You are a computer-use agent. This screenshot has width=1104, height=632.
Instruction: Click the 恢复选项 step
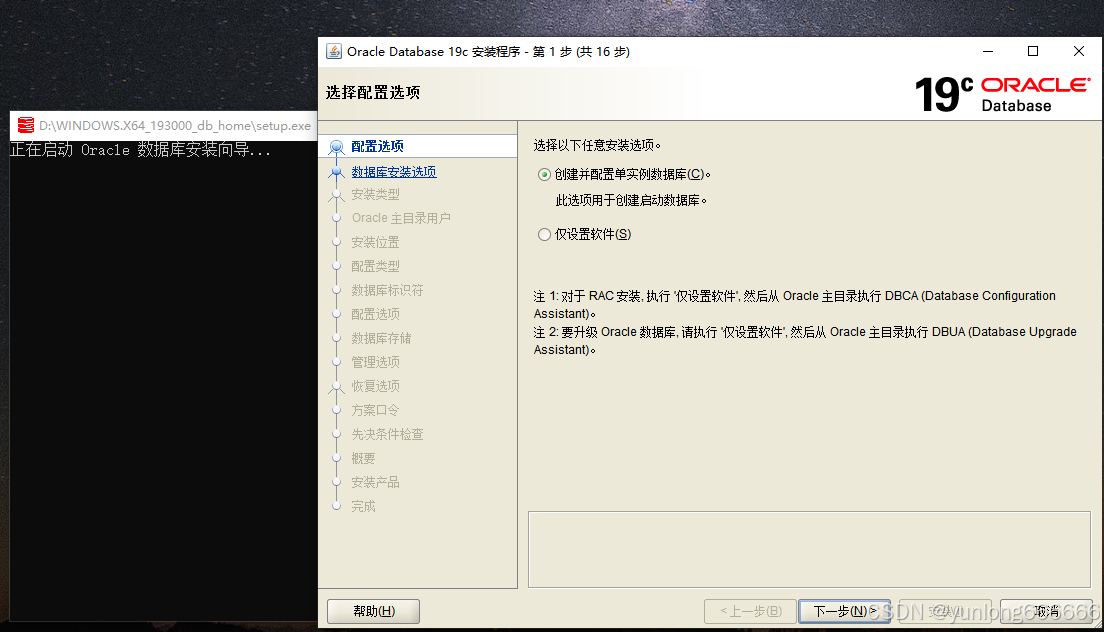point(375,386)
